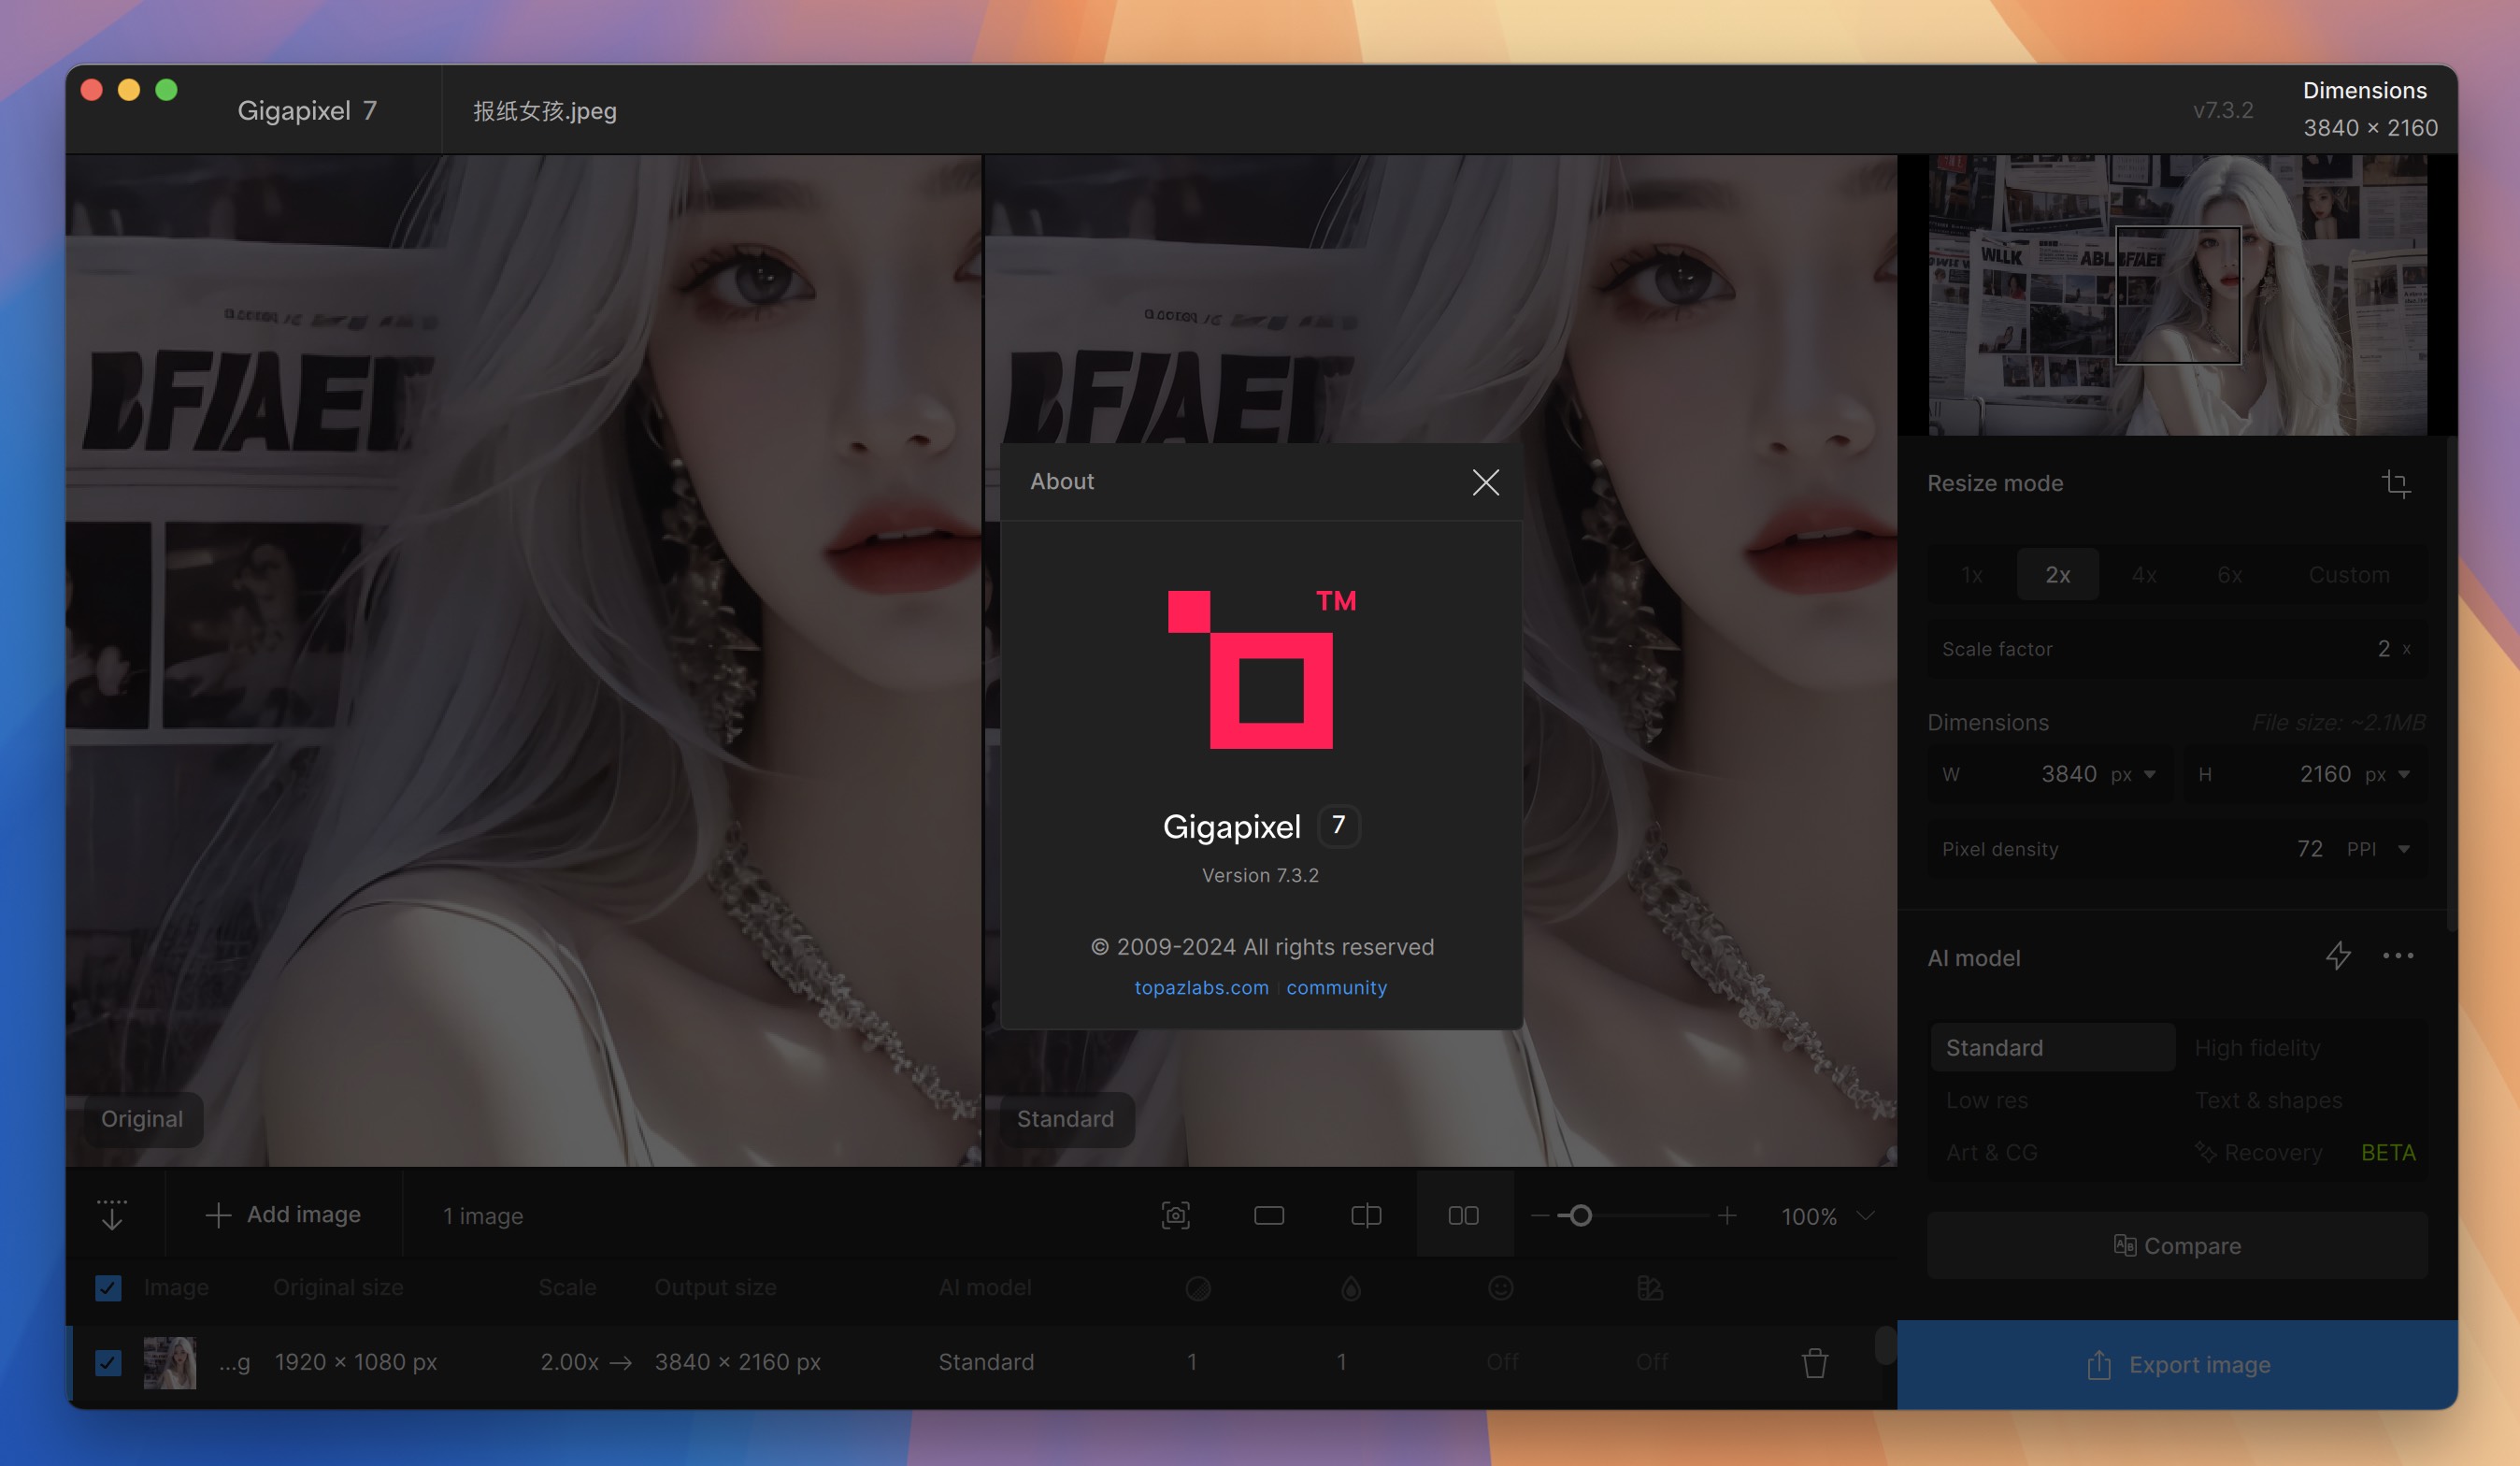Screen dimensions: 2520x1466
Task: Close the About dialog
Action: 1485,482
